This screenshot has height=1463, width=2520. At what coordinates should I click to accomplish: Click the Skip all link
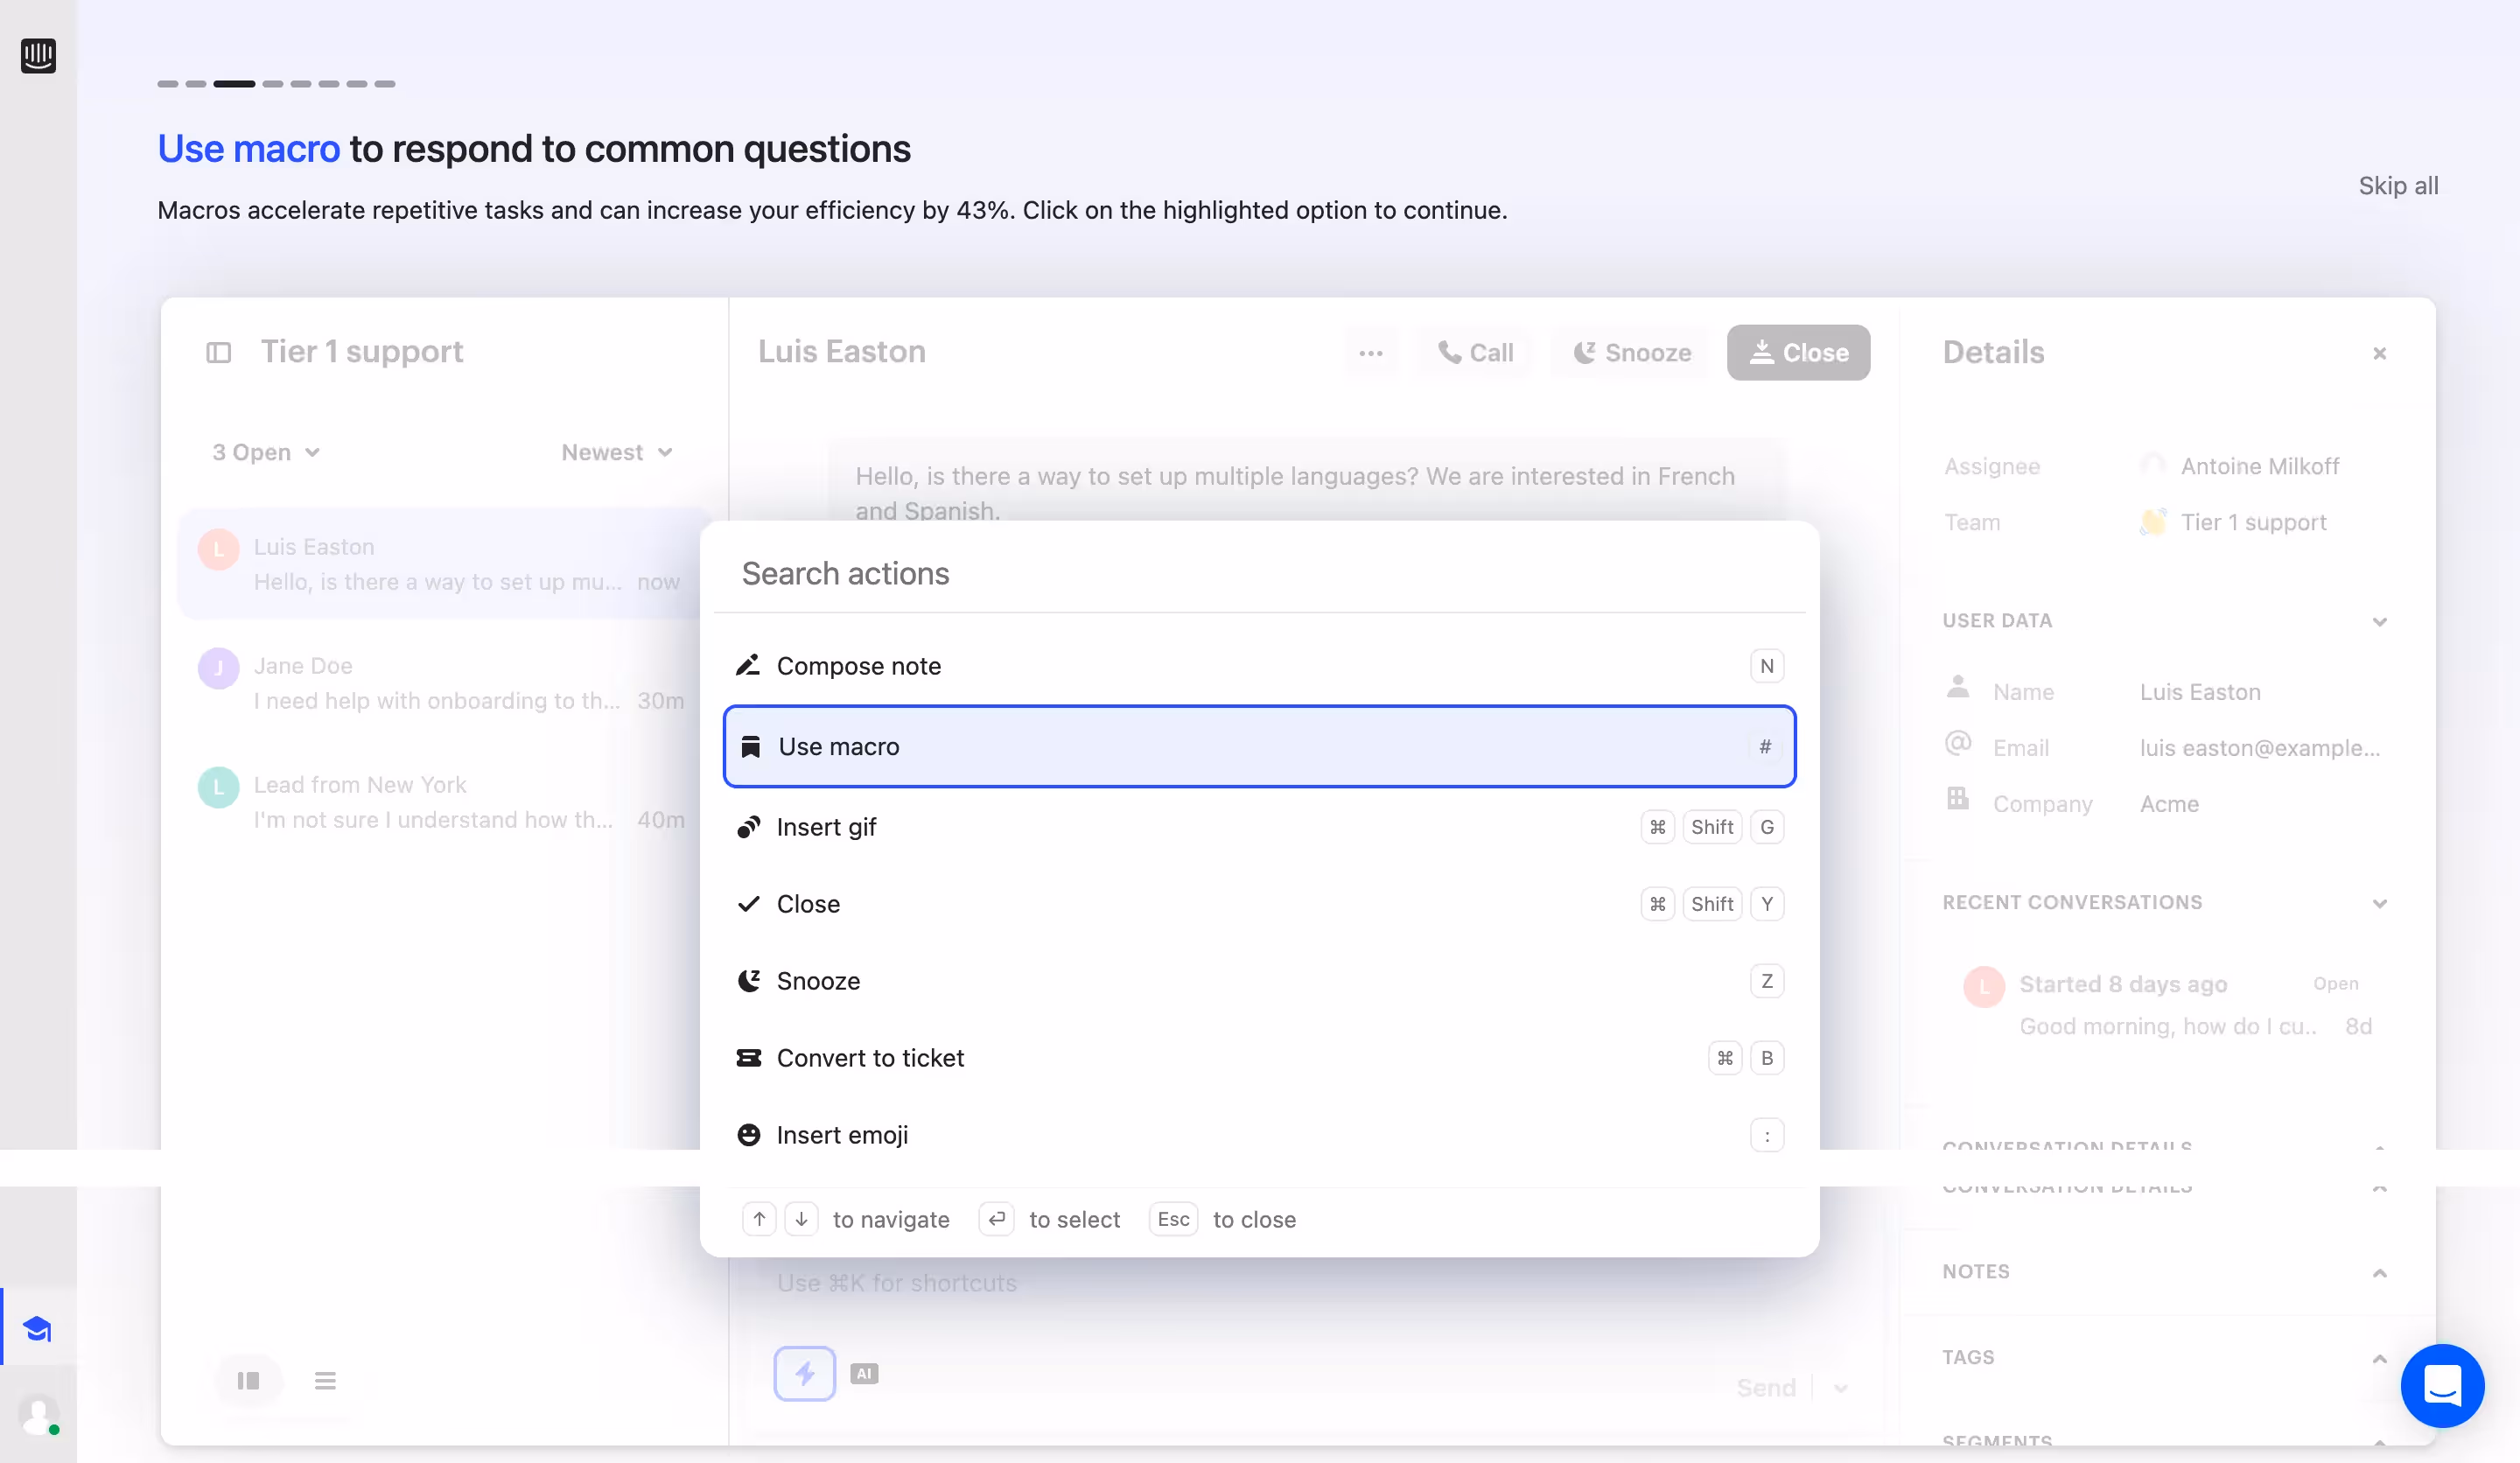click(2398, 186)
